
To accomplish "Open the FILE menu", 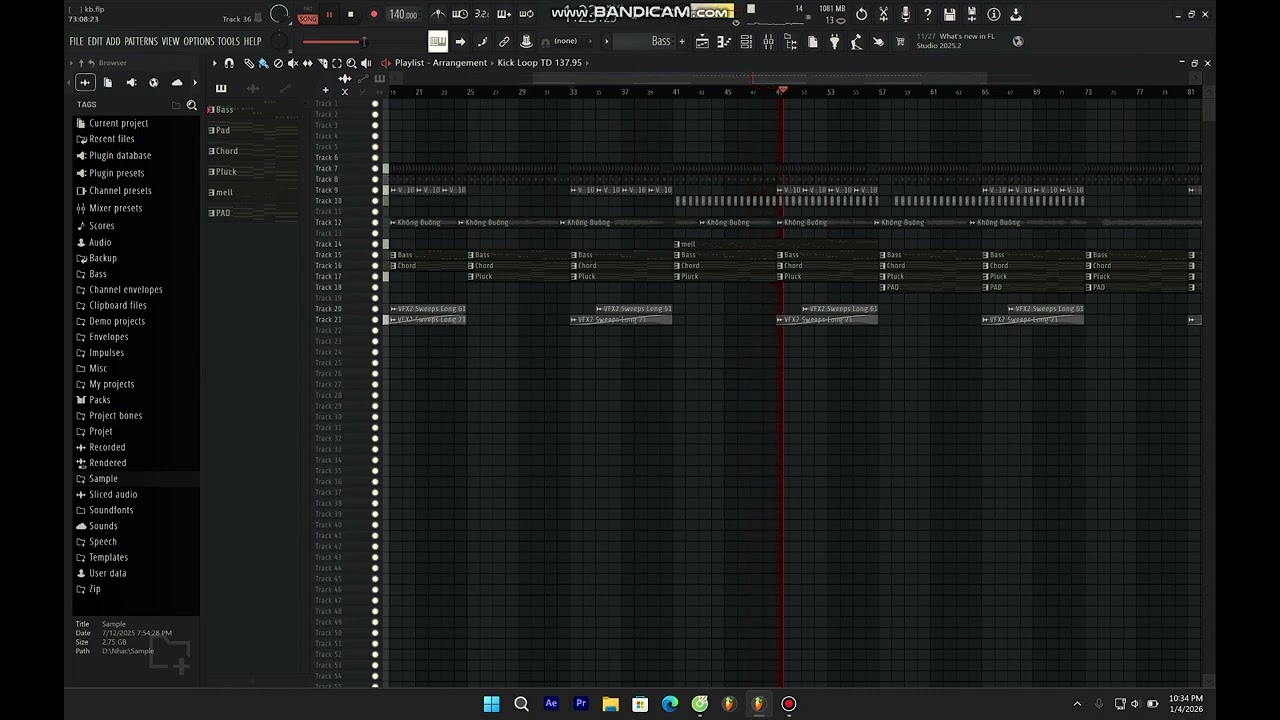I will 76,41.
